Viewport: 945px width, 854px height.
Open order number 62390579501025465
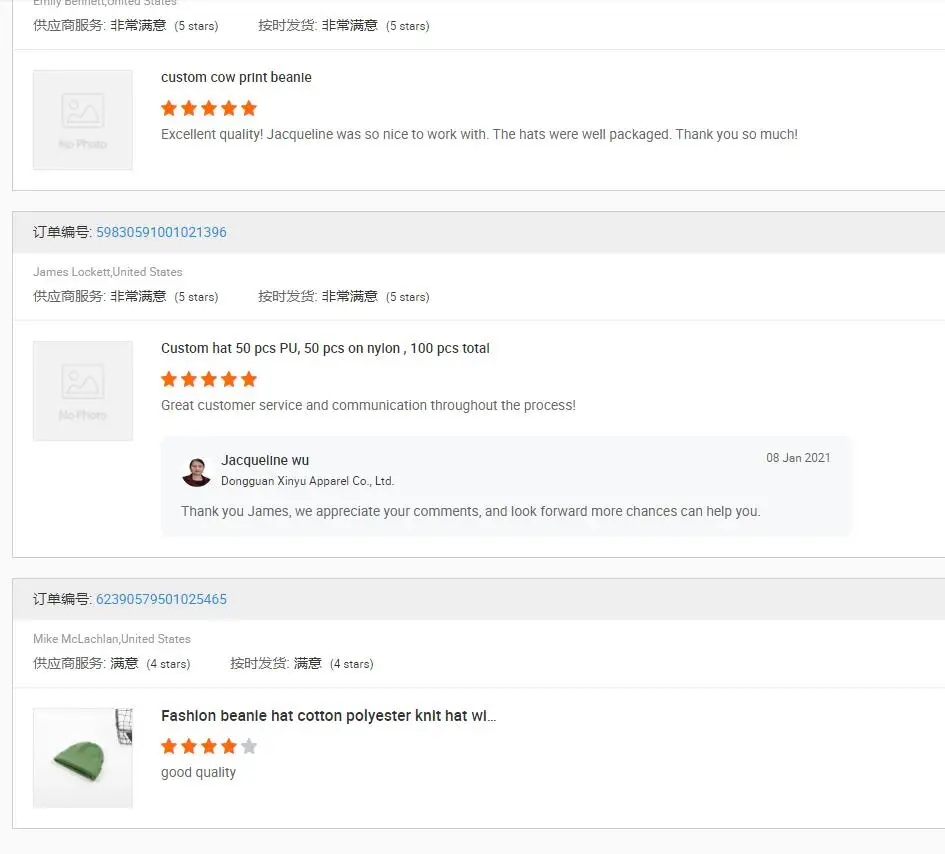tap(161, 599)
